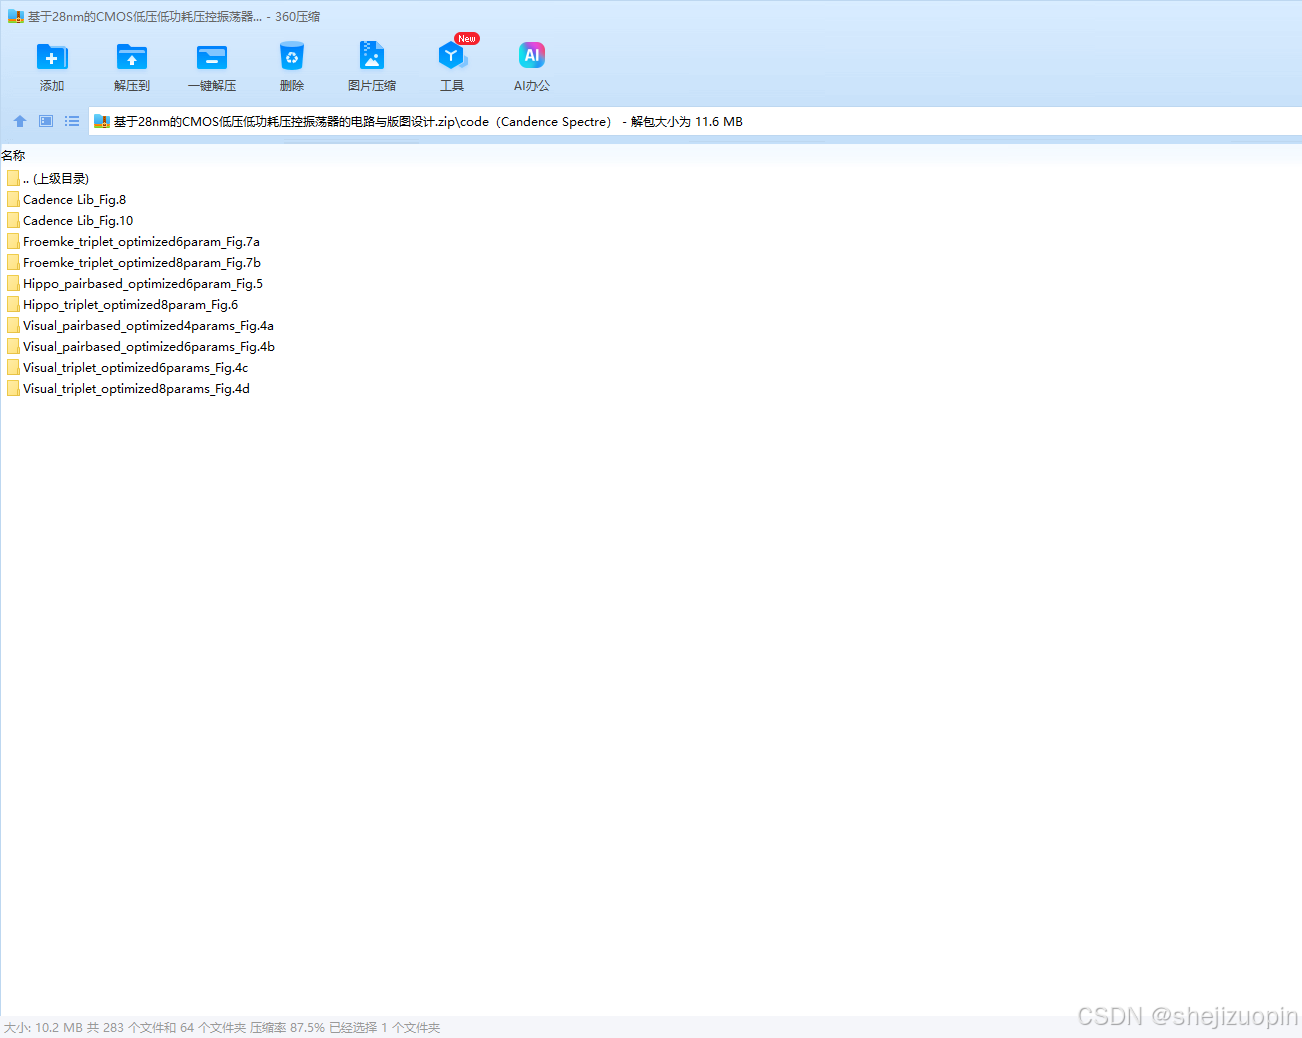
Task: Select Hippo_pairbased_optimized6param_Fig.5 folder
Action: point(135,284)
